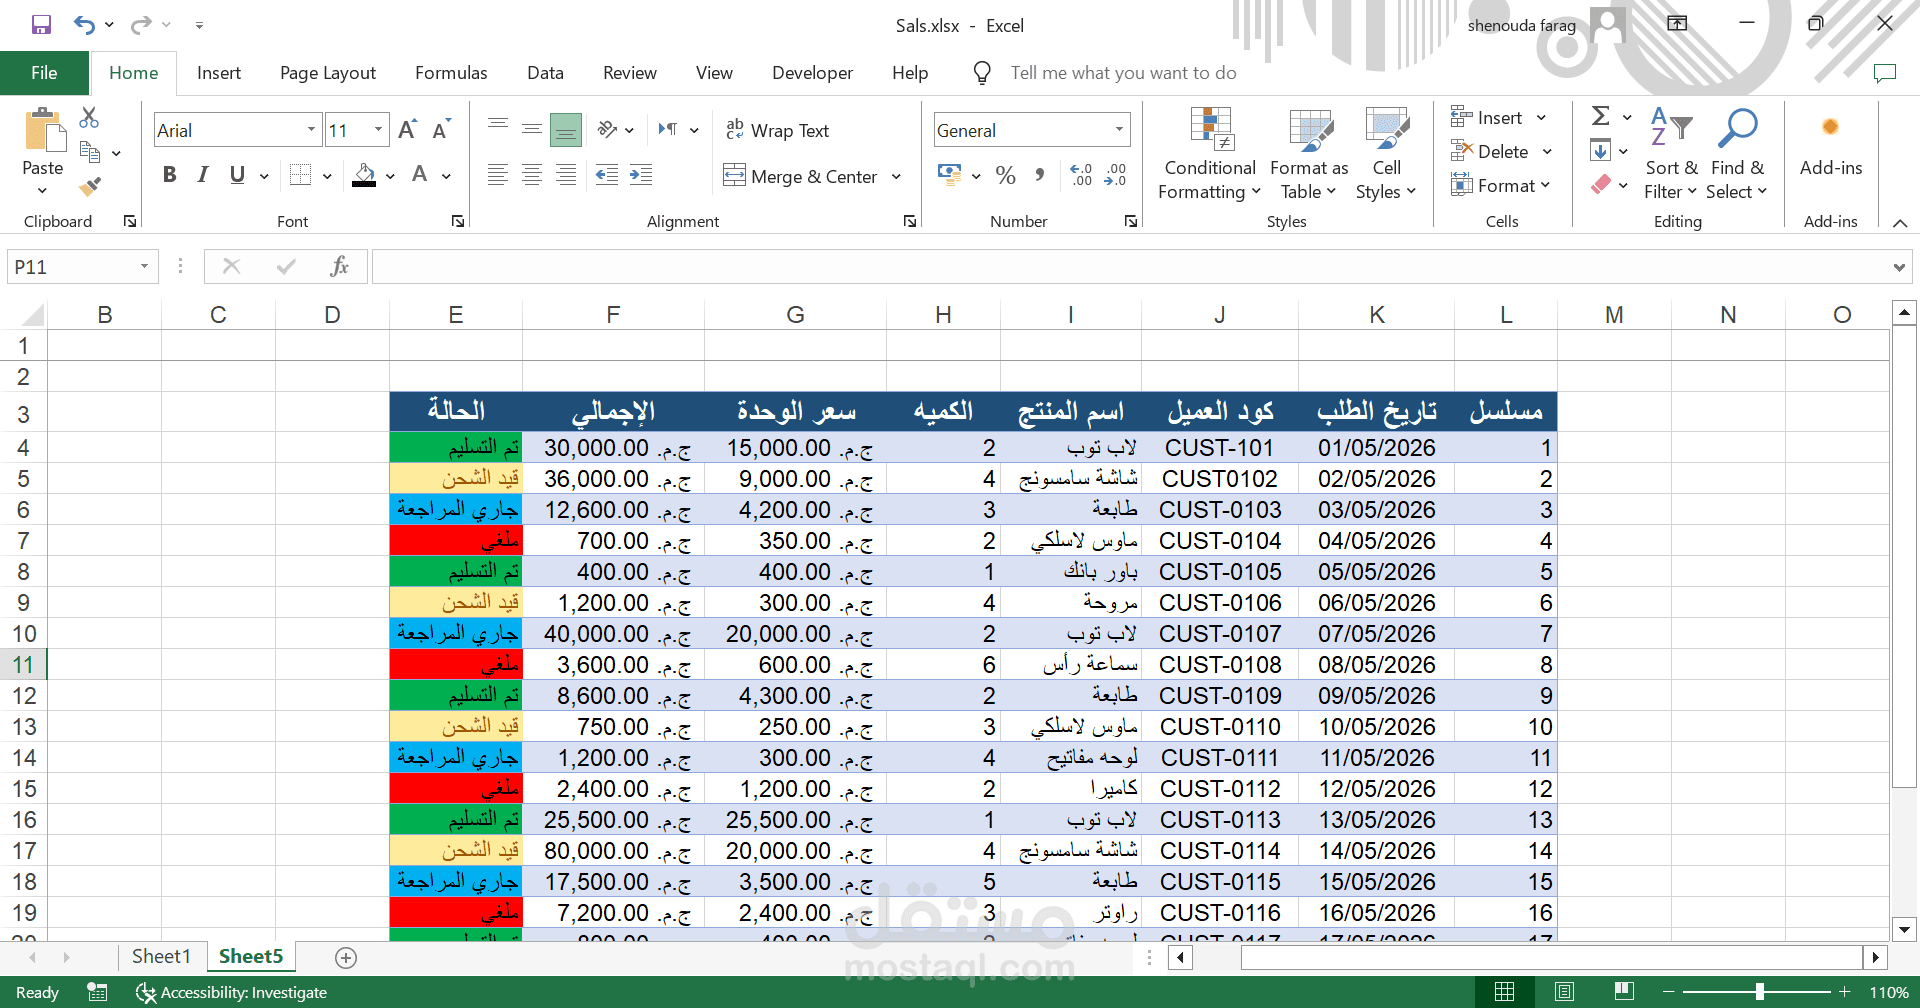1920x1008 pixels.
Task: Increase font size with the larger A icon
Action: (x=407, y=130)
